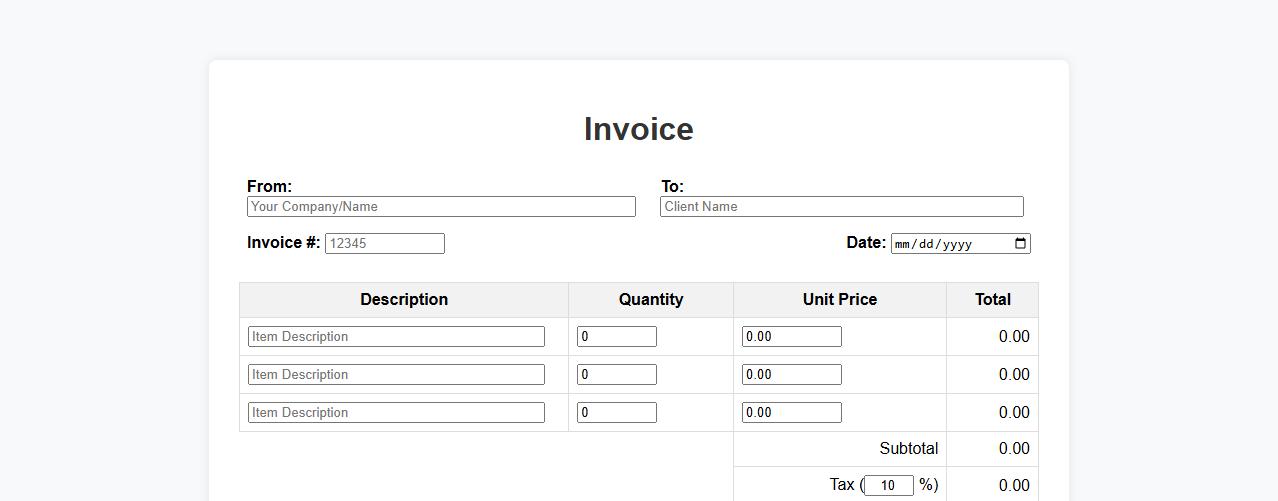Click first row Unit Price field
The width and height of the screenshot is (1278, 501).
tap(792, 337)
